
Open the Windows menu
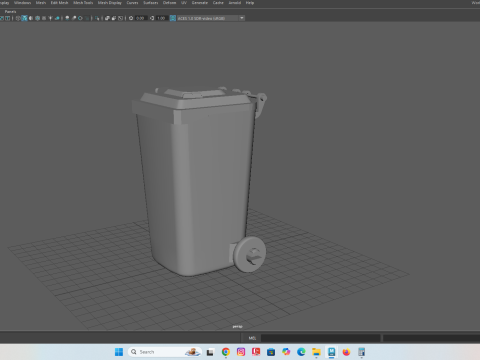tap(22, 3)
